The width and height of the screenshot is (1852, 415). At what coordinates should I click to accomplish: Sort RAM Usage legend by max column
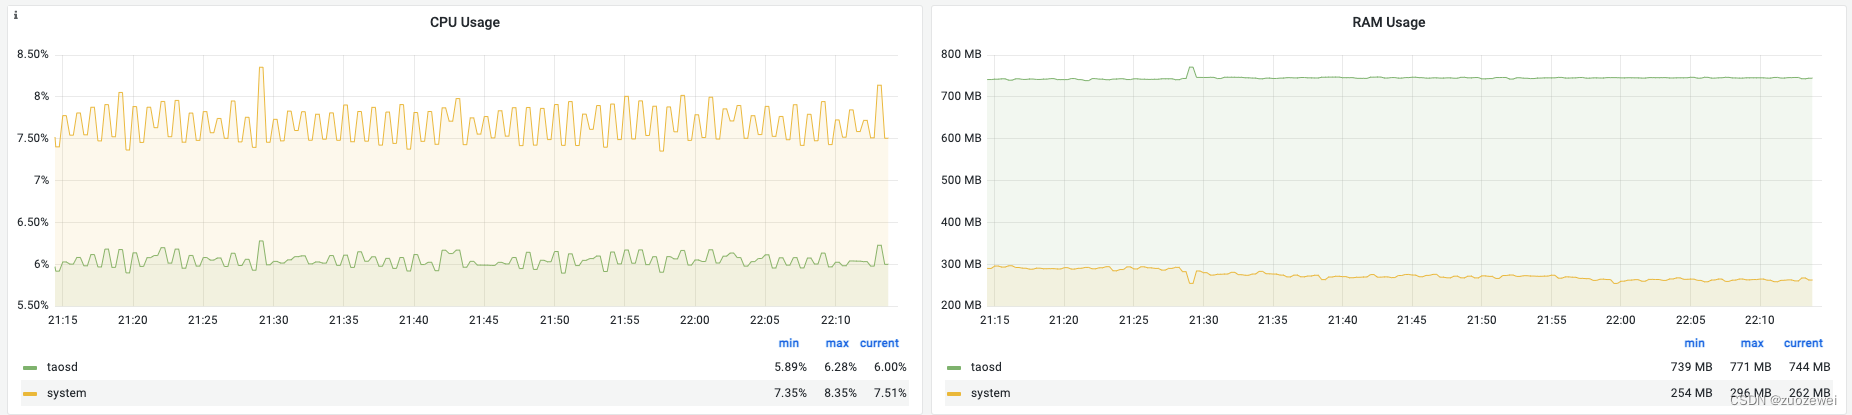point(1752,343)
